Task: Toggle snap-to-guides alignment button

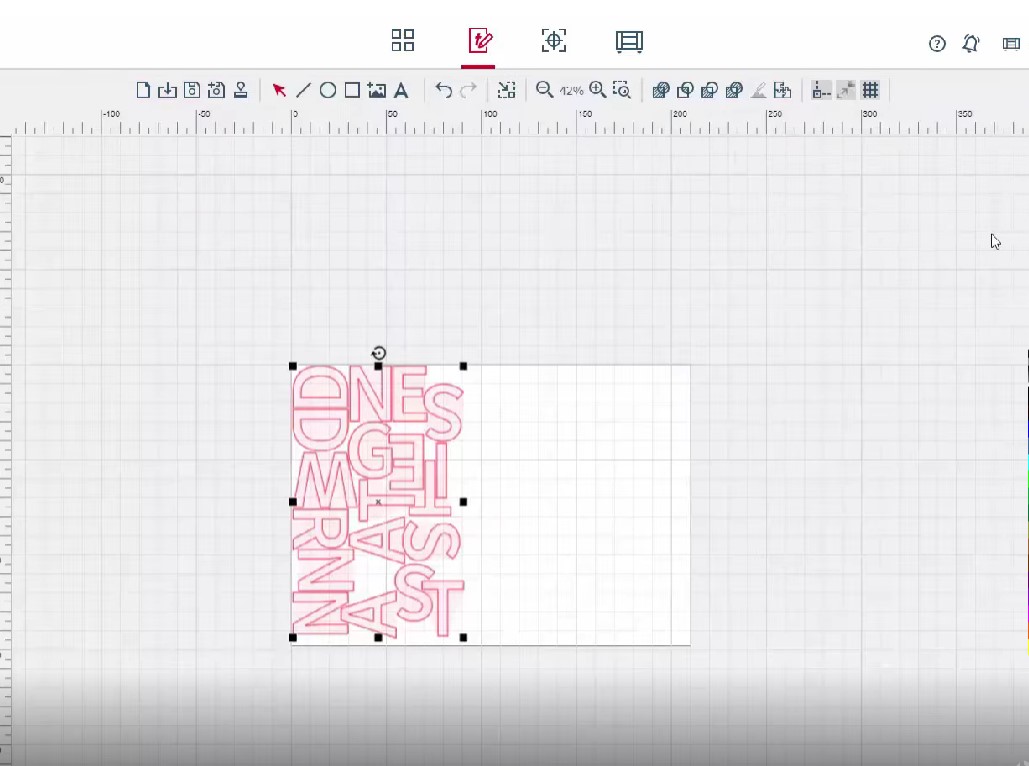Action: 821,90
